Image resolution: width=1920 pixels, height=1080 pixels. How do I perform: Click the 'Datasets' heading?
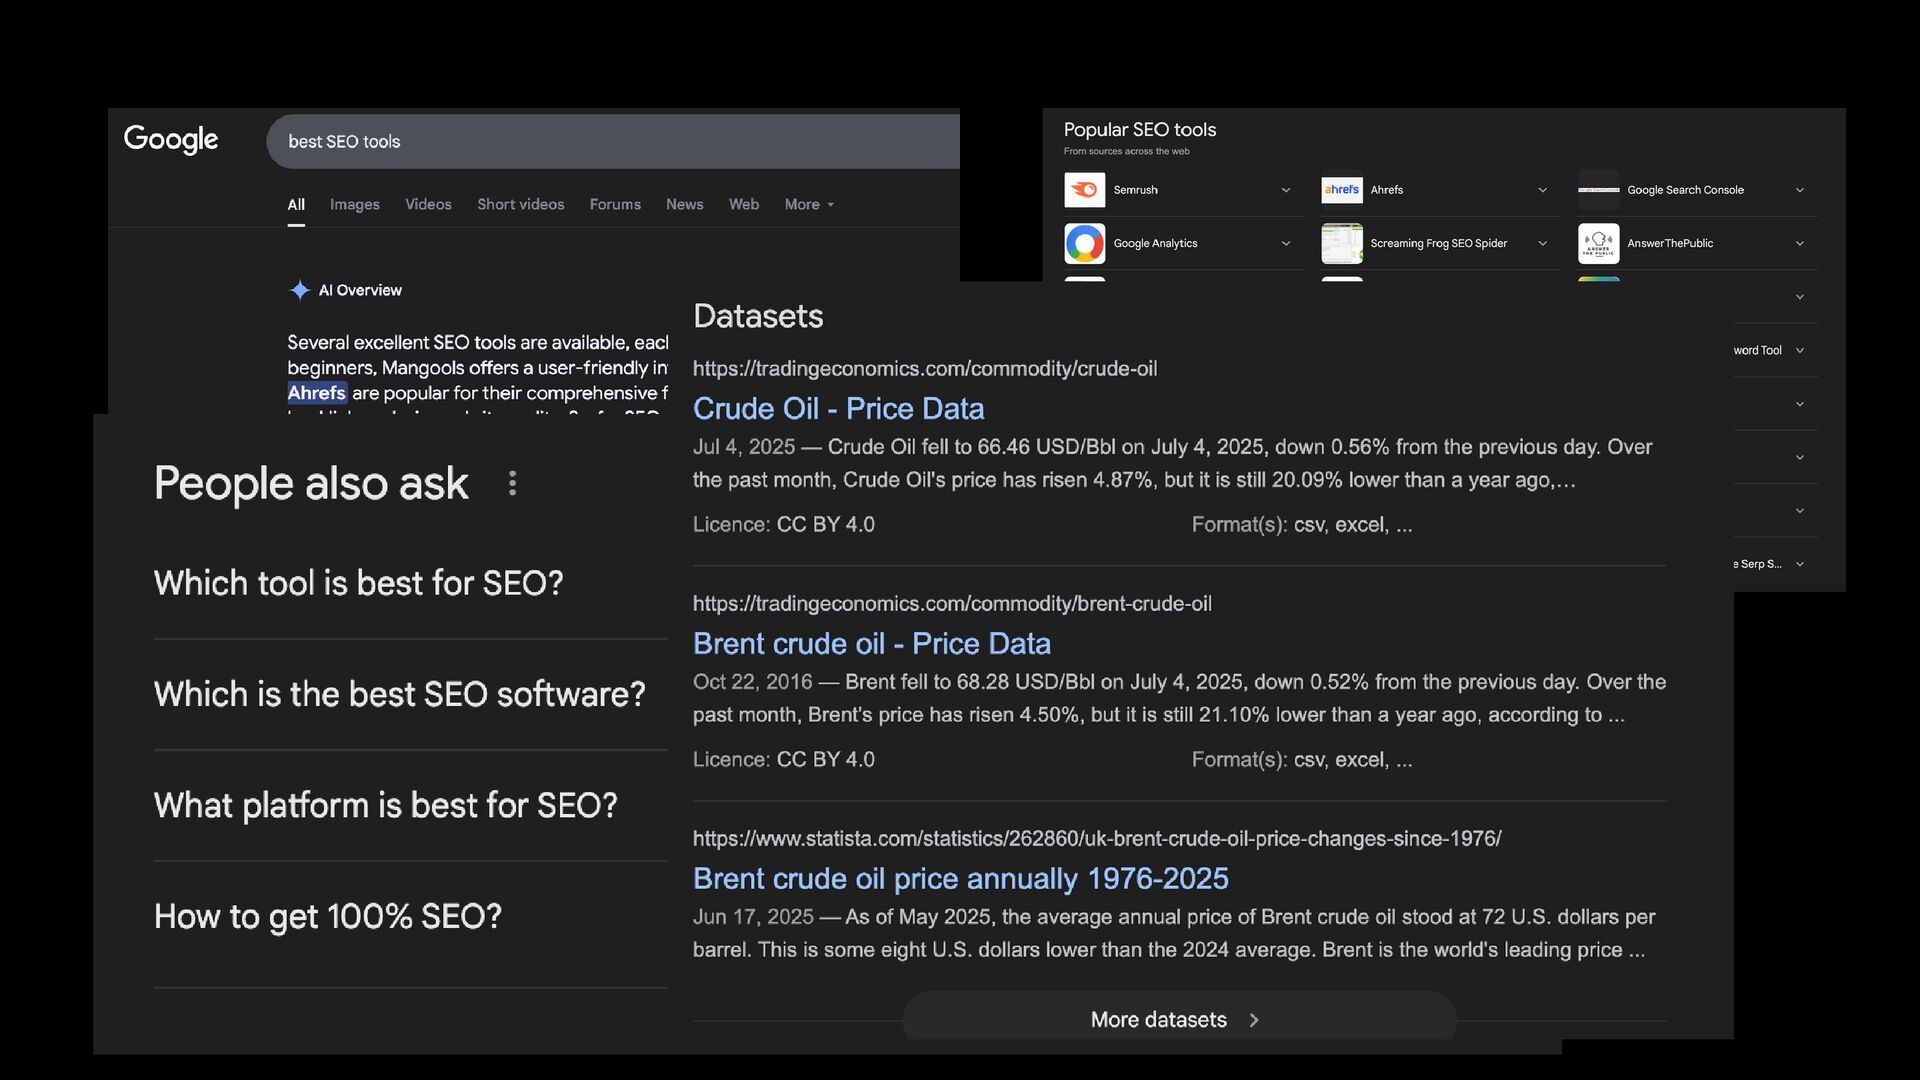coord(758,316)
